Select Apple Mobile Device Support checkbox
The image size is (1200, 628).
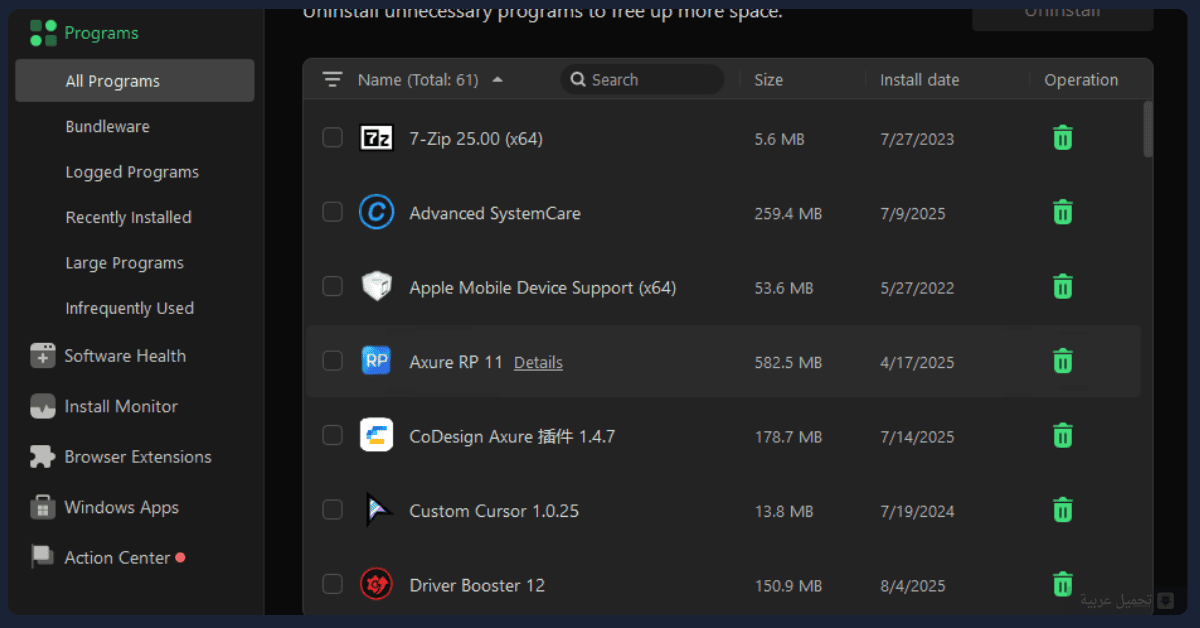pyautogui.click(x=332, y=287)
